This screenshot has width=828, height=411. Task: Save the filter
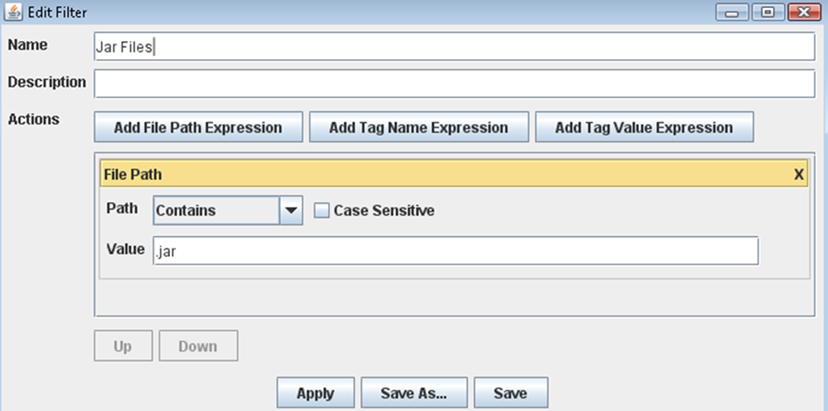(x=511, y=393)
